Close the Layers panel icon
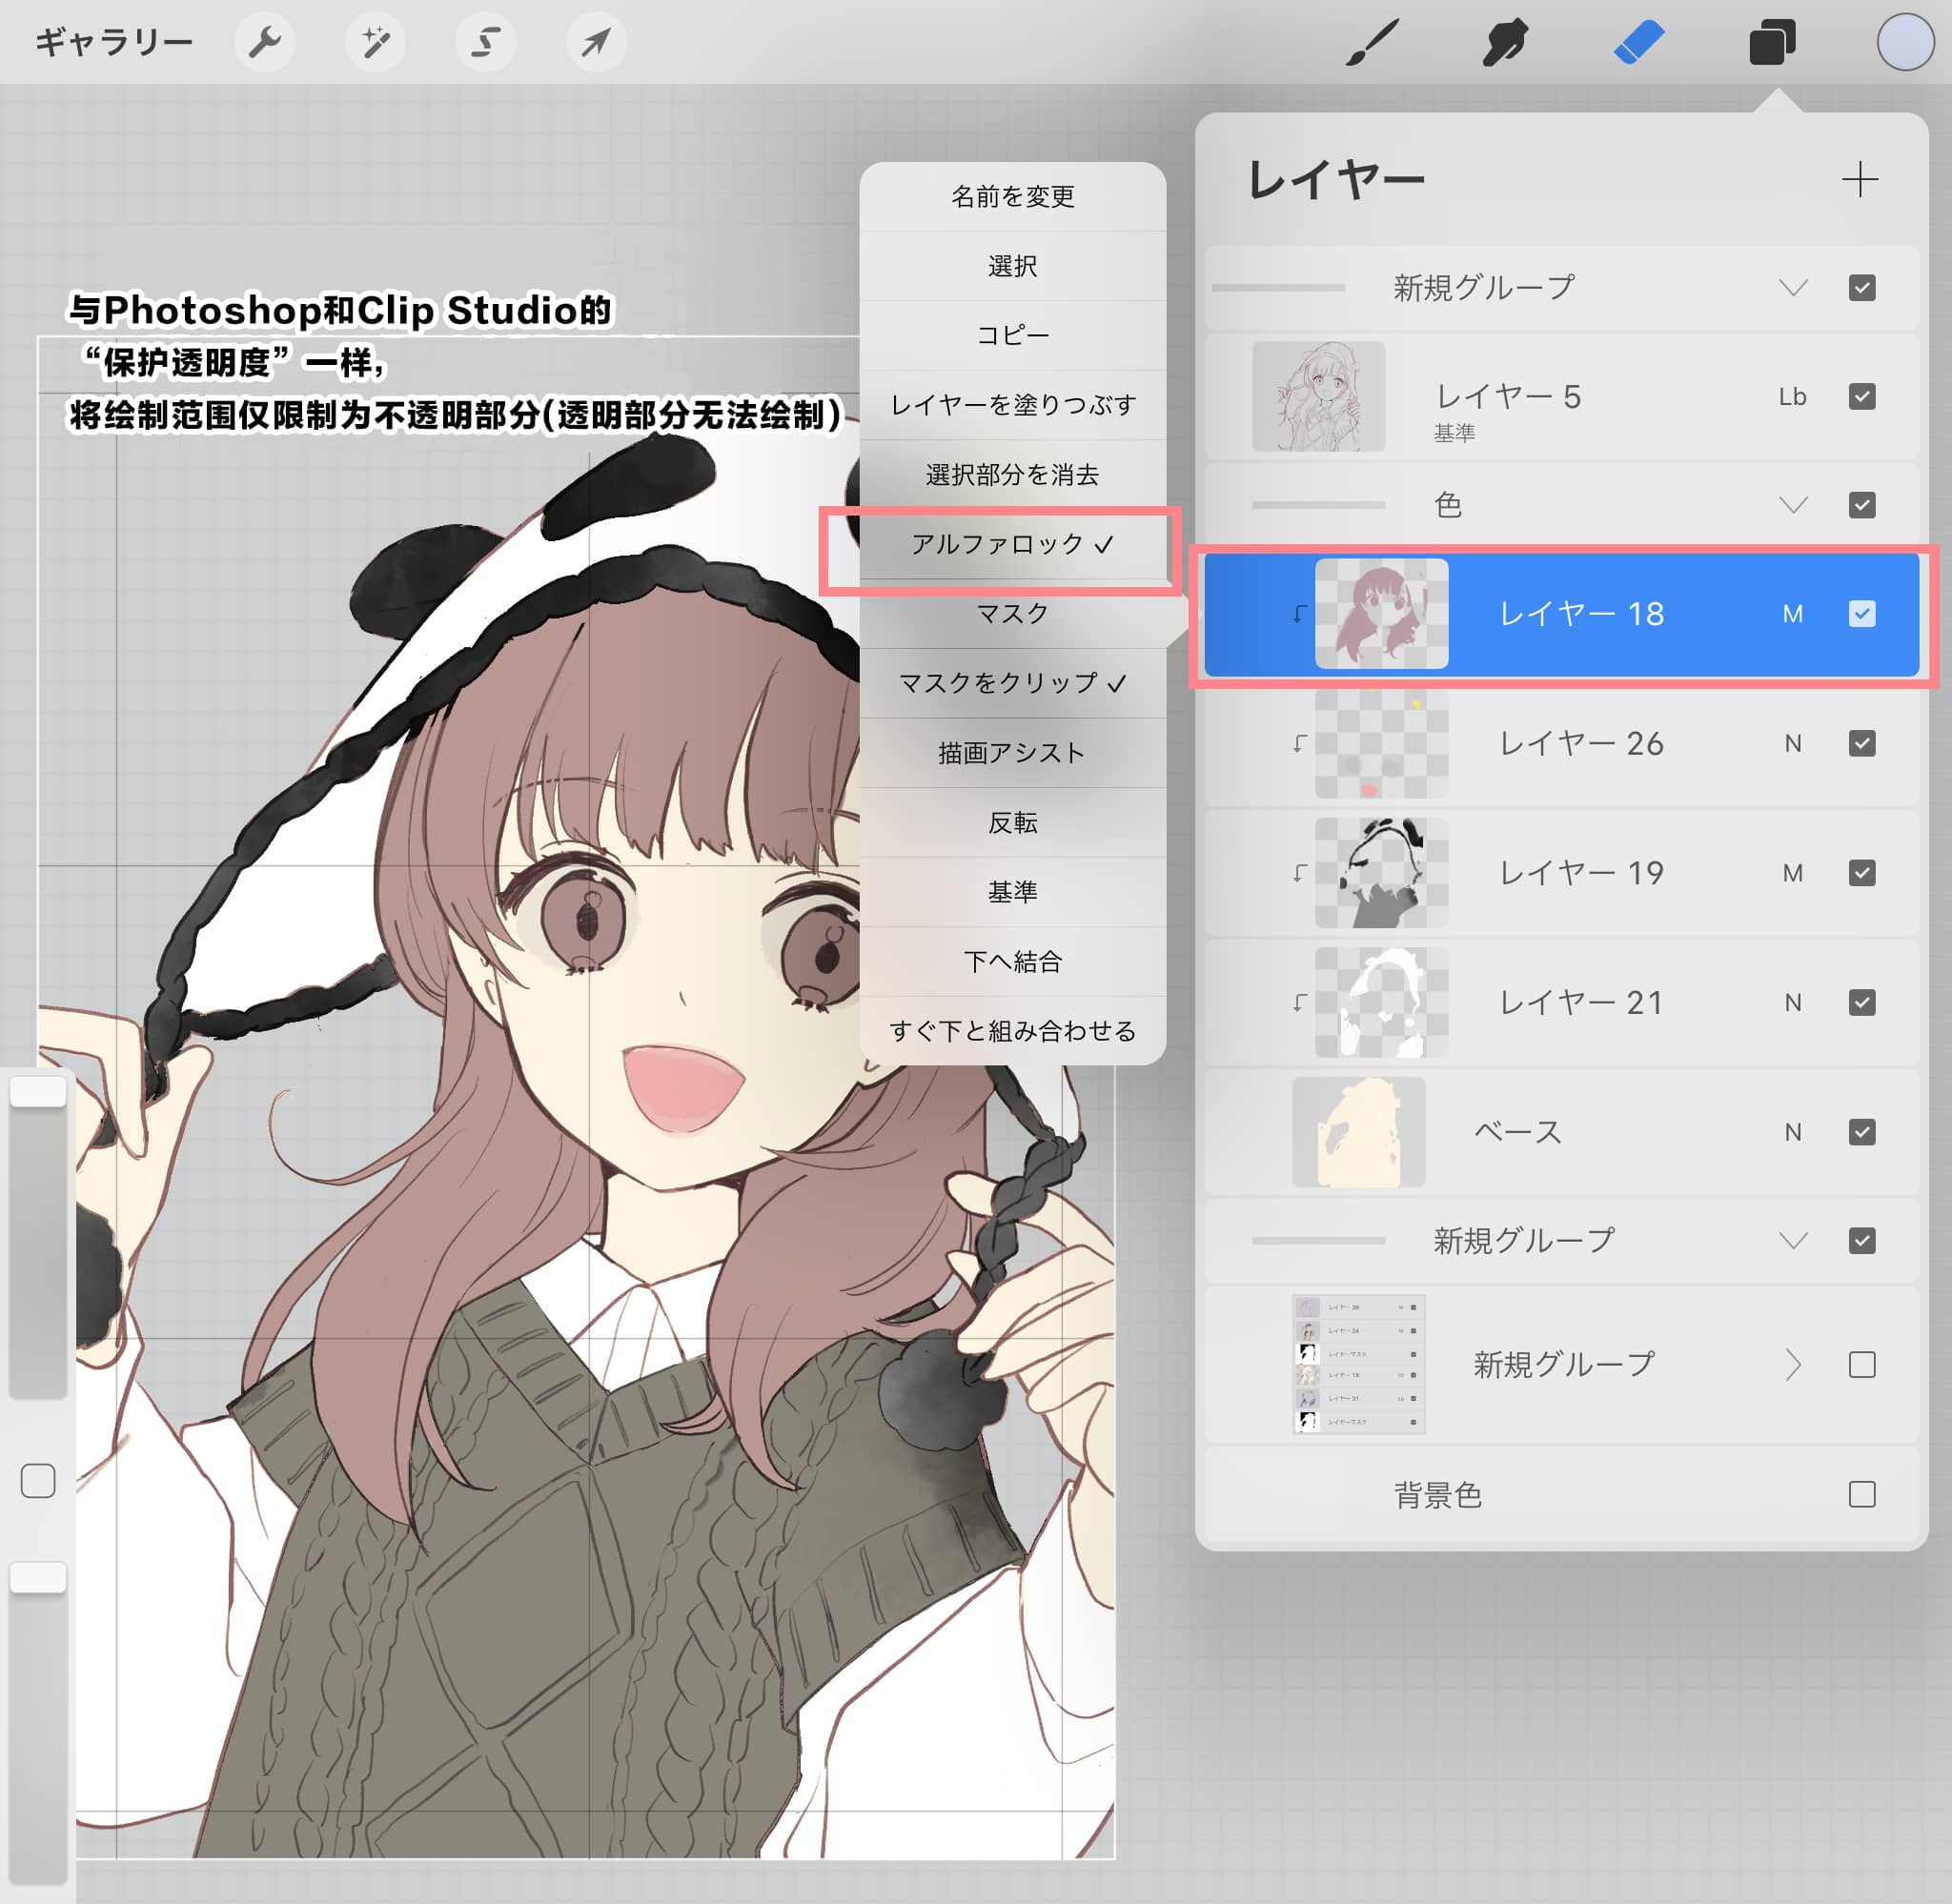Image resolution: width=1952 pixels, height=1904 pixels. [1772, 43]
